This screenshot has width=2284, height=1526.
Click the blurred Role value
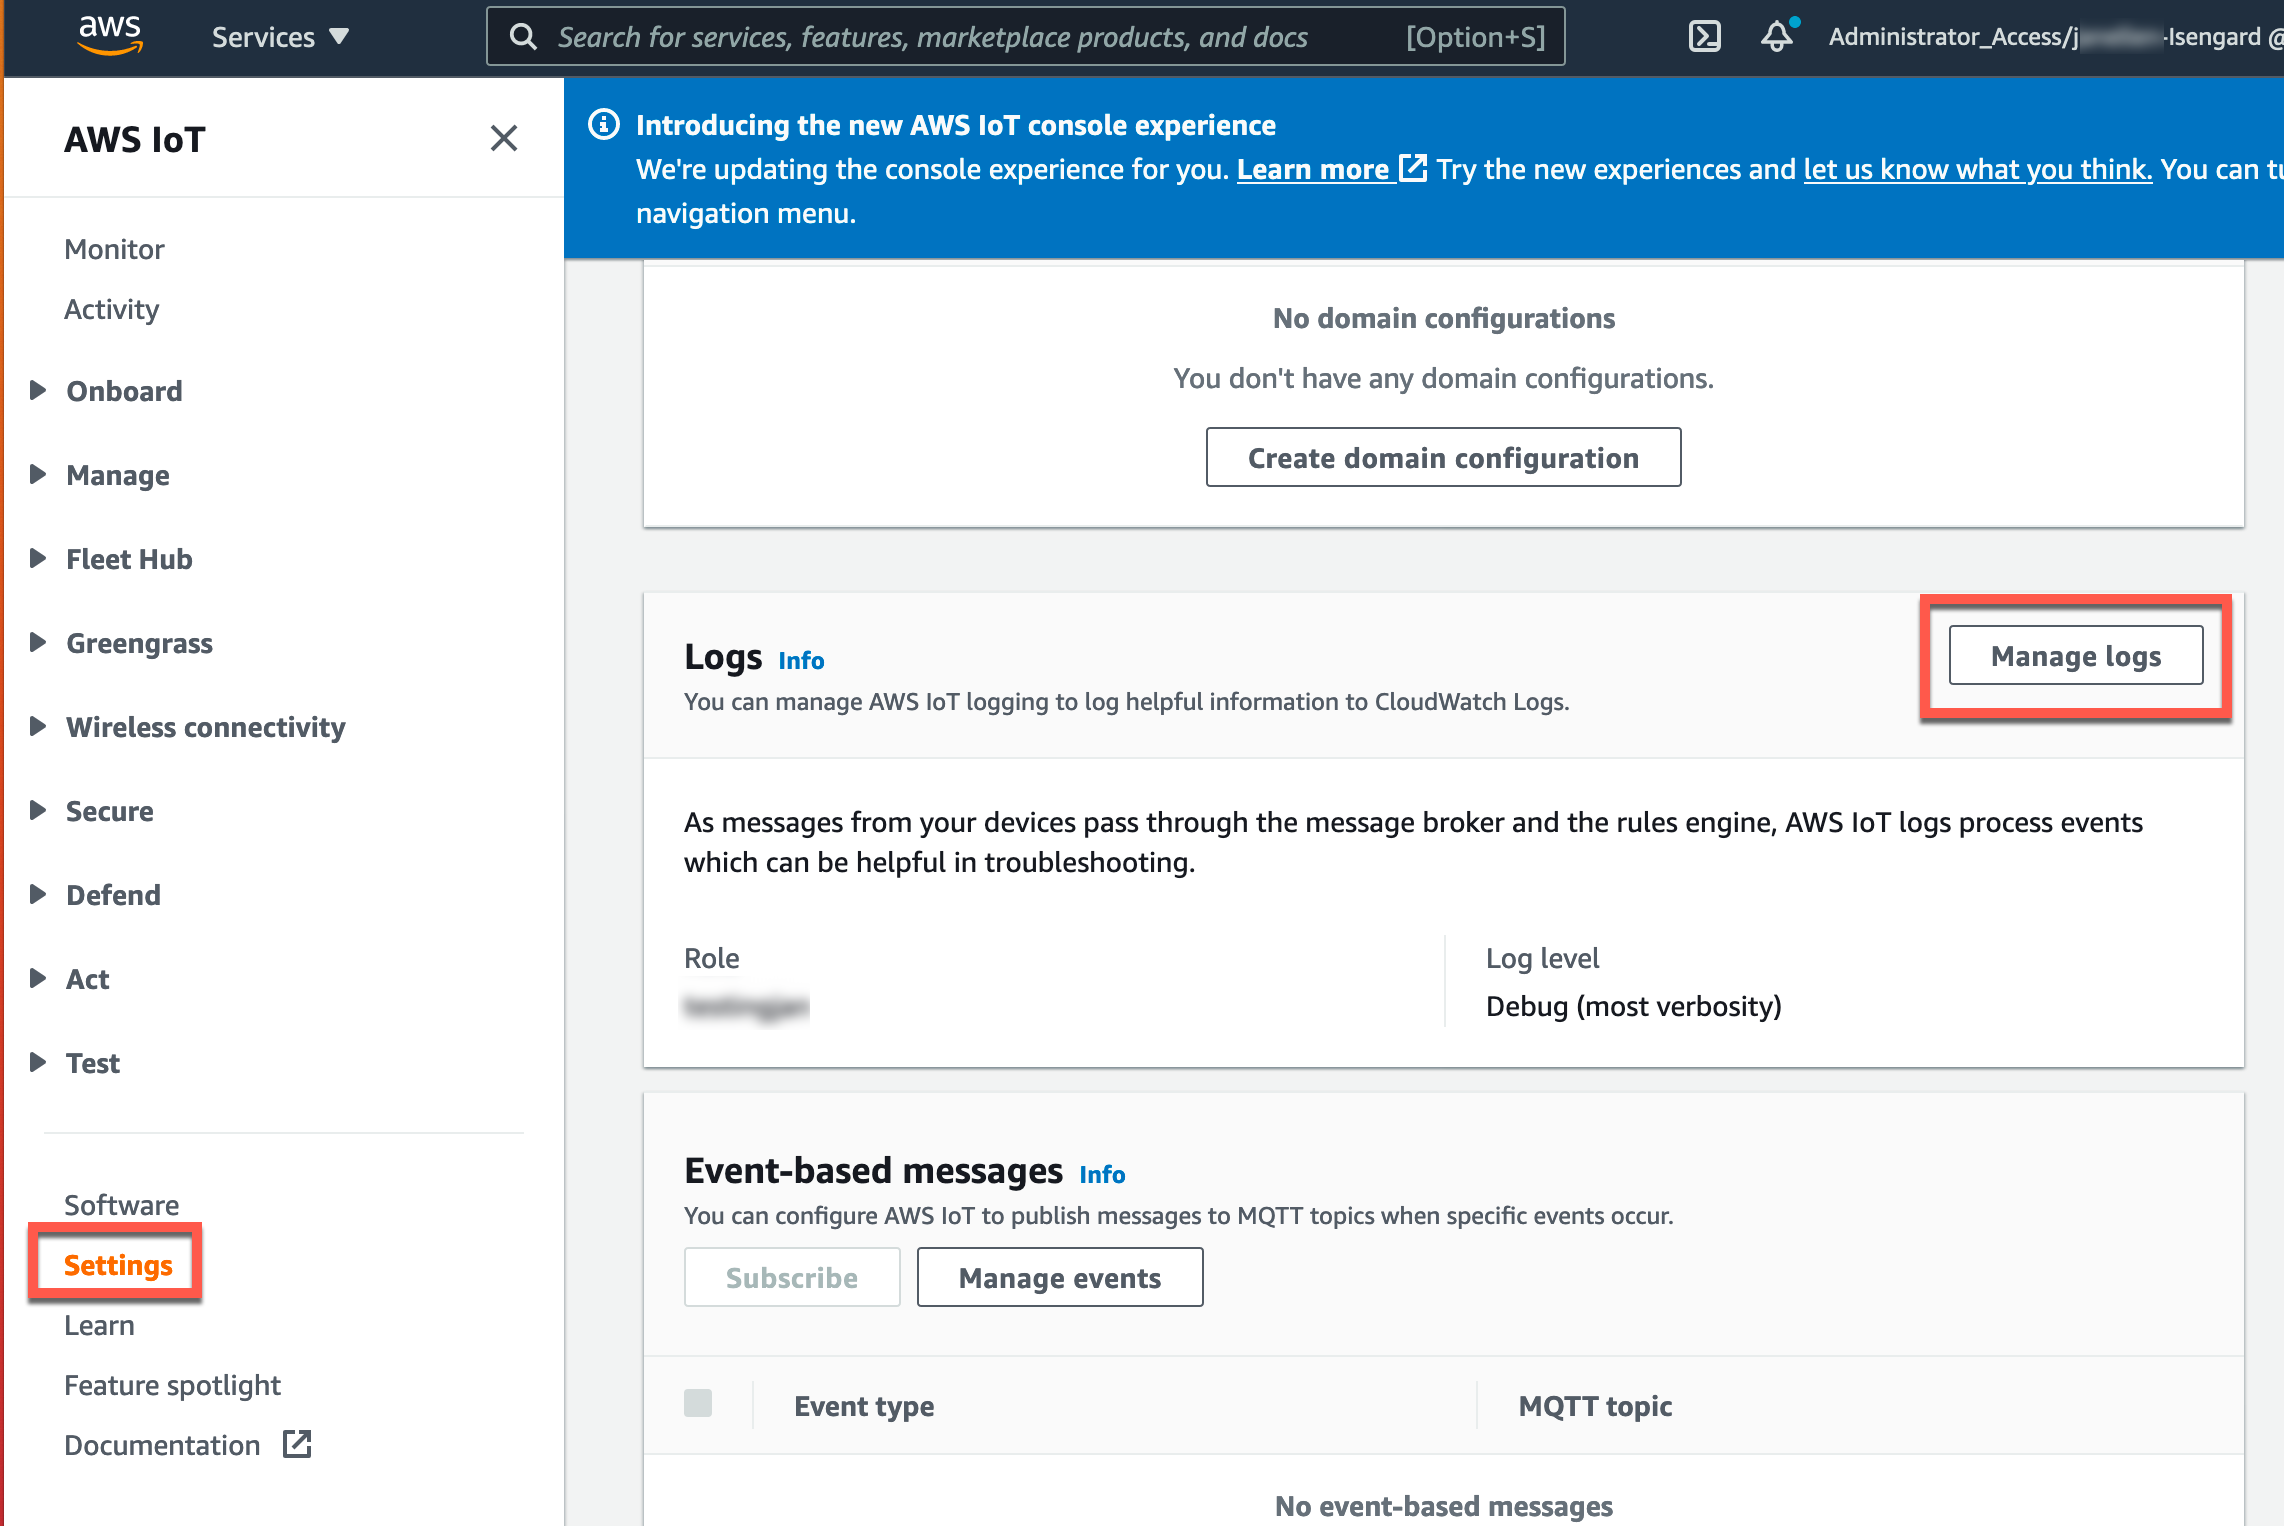click(746, 1006)
